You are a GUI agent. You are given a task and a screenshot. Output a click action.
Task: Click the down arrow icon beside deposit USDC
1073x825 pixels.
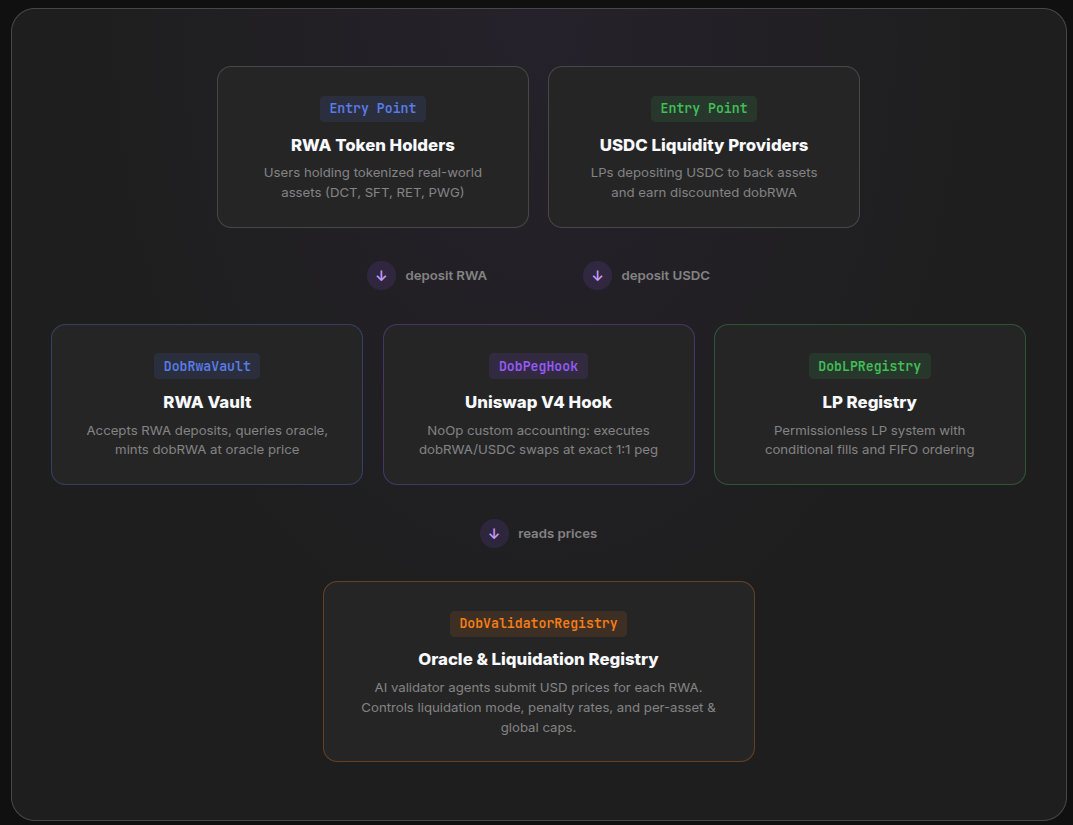(597, 275)
